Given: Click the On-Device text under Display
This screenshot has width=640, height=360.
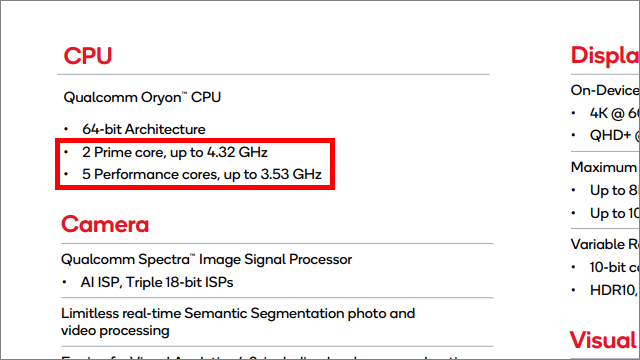Looking at the screenshot, I should [605, 90].
